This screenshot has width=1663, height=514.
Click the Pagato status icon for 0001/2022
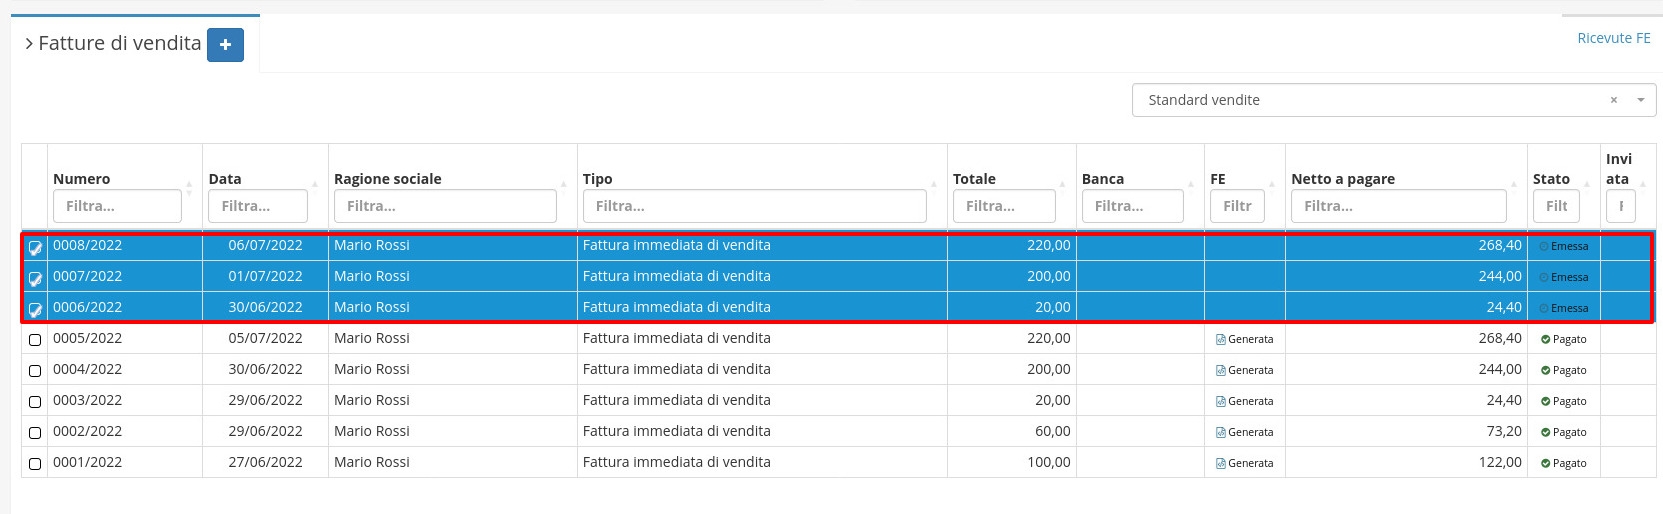[x=1545, y=464]
